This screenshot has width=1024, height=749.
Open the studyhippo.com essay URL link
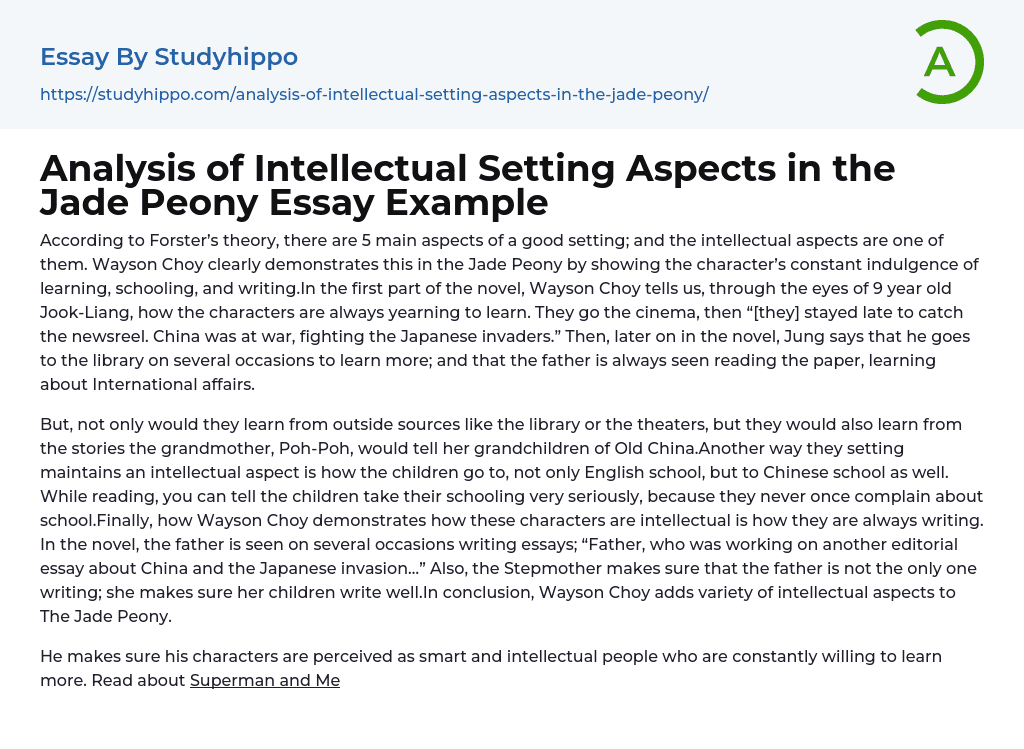374,94
